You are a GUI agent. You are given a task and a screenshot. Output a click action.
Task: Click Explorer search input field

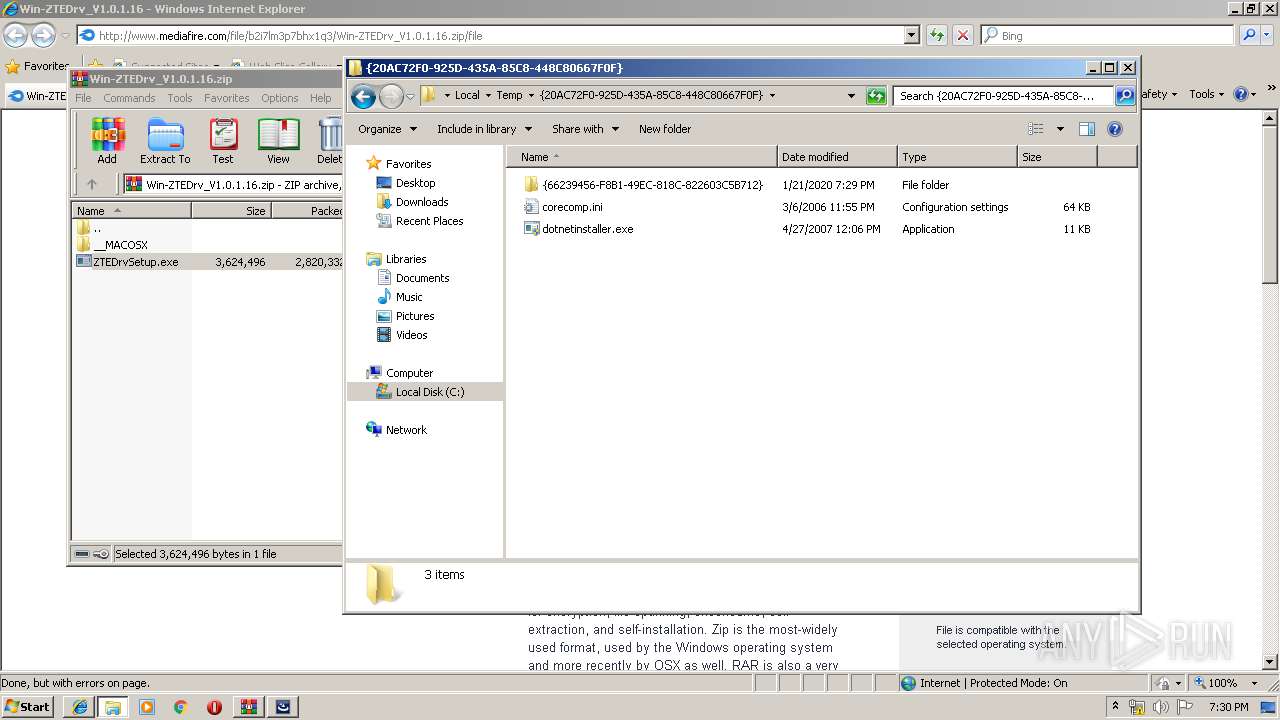coord(1003,96)
